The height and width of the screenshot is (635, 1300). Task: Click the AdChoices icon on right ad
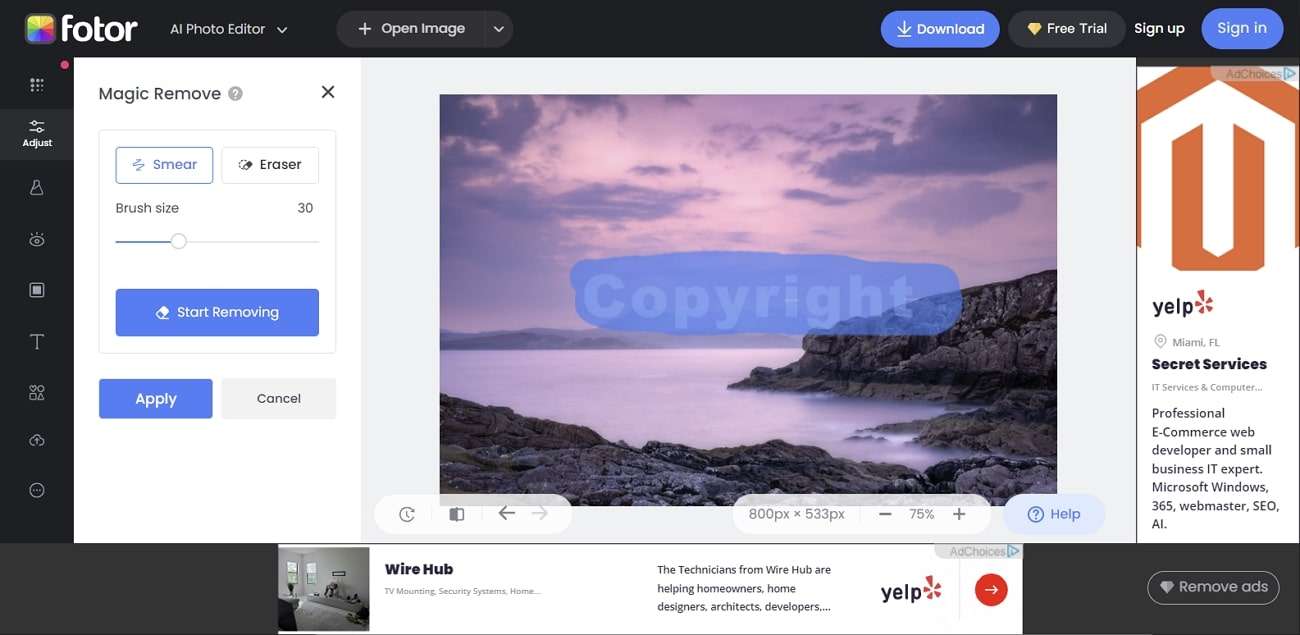pyautogui.click(x=1290, y=73)
